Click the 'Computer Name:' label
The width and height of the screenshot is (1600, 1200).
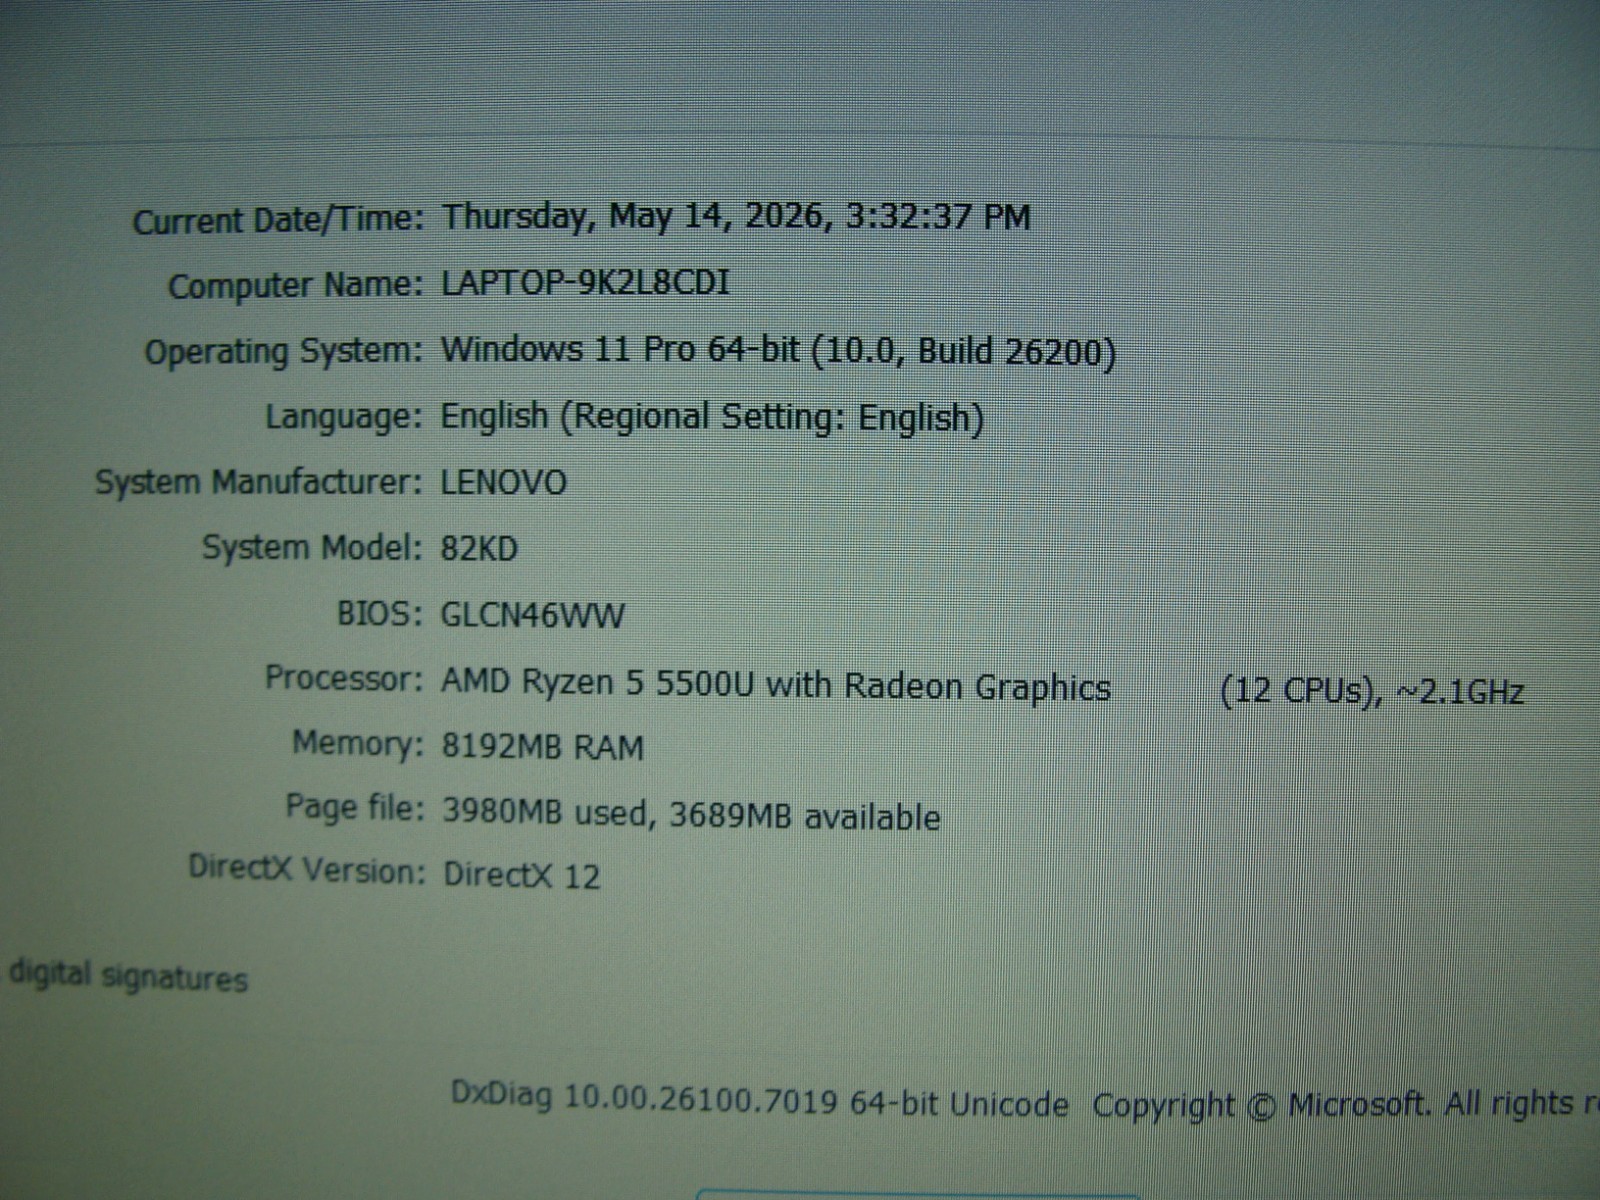pyautogui.click(x=296, y=286)
